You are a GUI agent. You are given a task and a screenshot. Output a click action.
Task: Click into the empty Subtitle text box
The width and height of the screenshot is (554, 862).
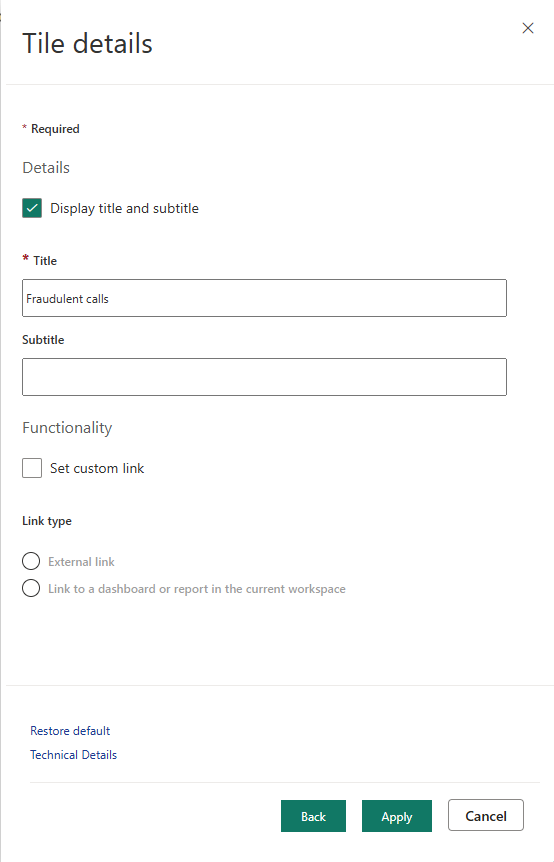264,377
